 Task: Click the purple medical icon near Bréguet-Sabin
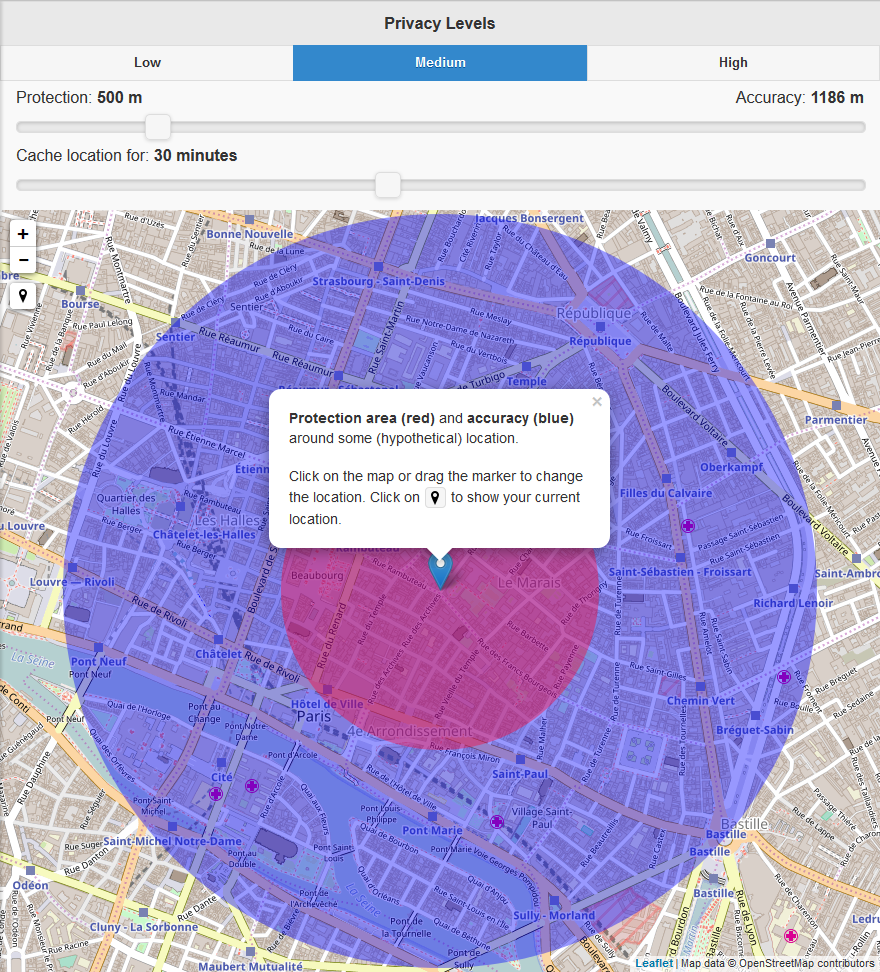(784, 677)
